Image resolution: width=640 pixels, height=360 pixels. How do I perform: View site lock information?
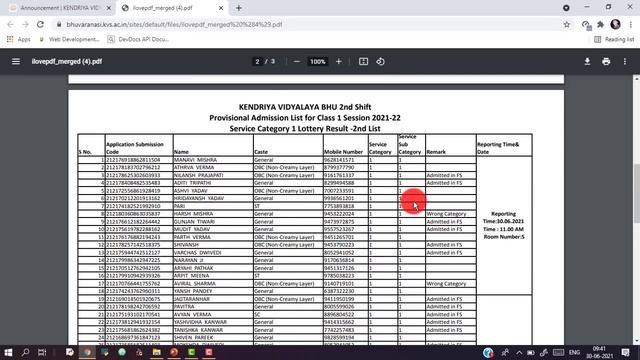tap(59, 24)
